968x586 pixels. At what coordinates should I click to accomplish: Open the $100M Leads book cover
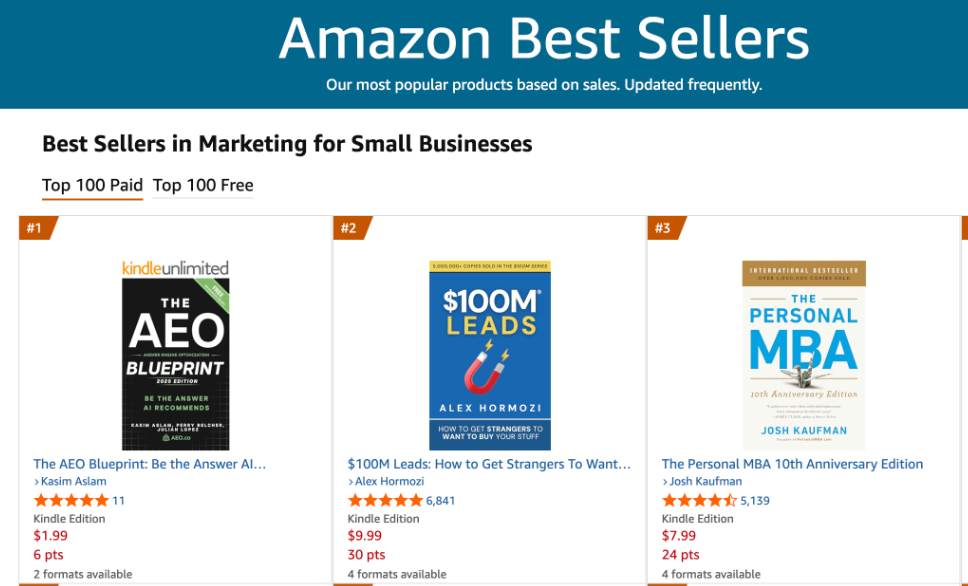click(490, 356)
